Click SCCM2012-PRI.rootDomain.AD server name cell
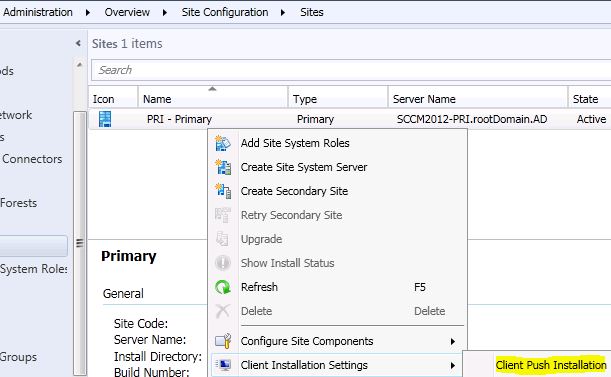Image resolution: width=611 pixels, height=377 pixels. 472,119
